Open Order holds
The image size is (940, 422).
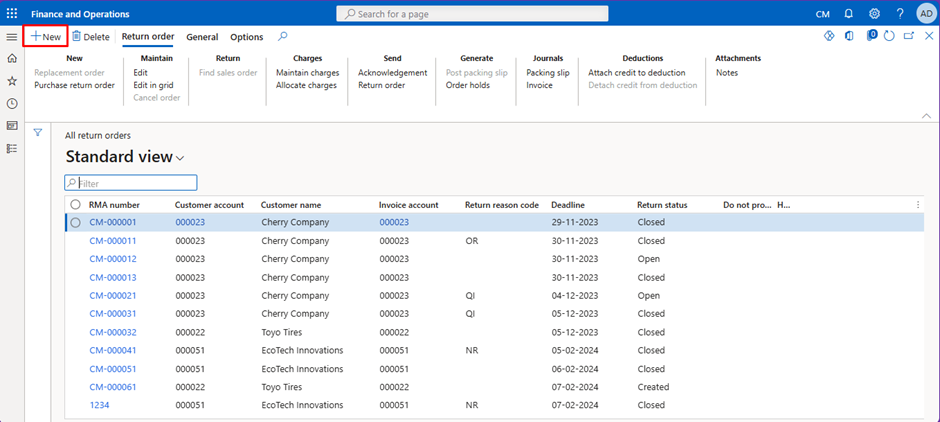click(x=468, y=85)
